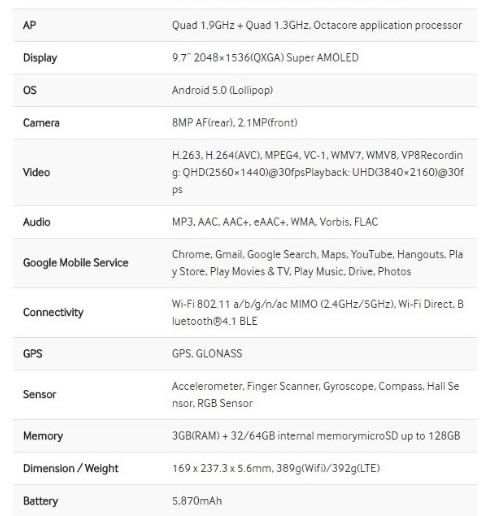Select the Memory row label
The height and width of the screenshot is (516, 491).
point(43,436)
